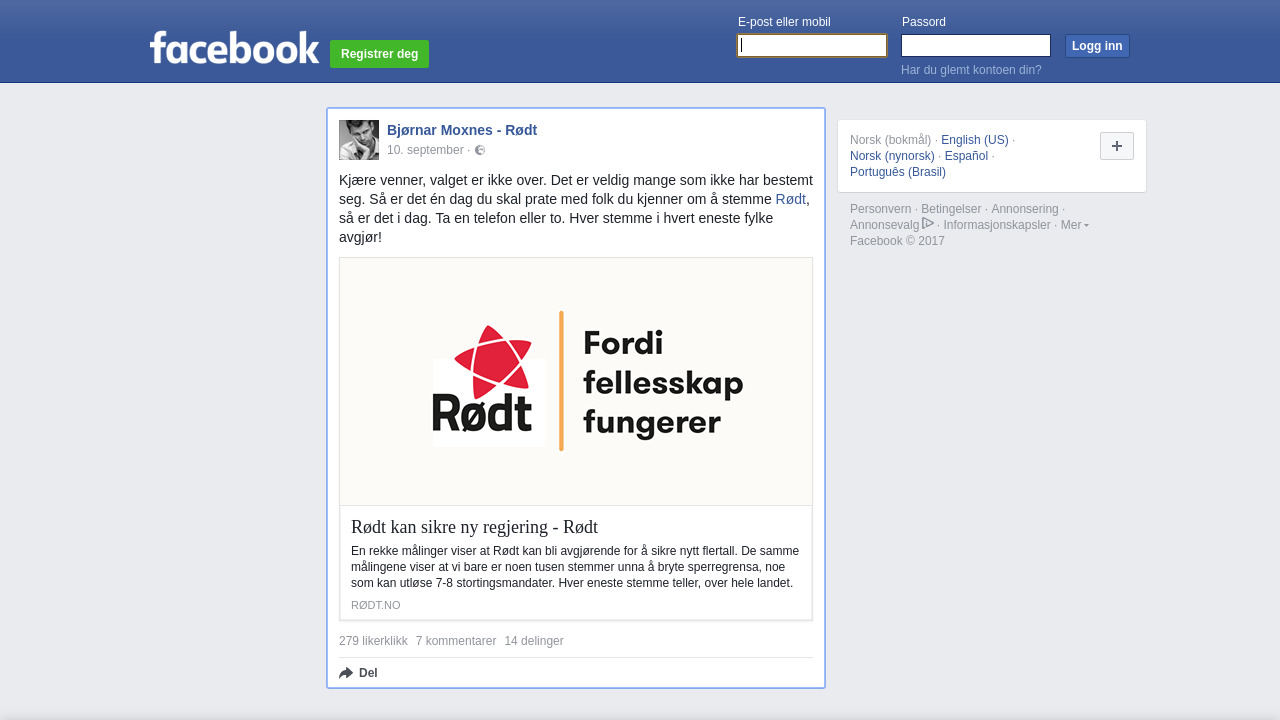
Task: Click 7 kommentarer count
Action: click(456, 641)
